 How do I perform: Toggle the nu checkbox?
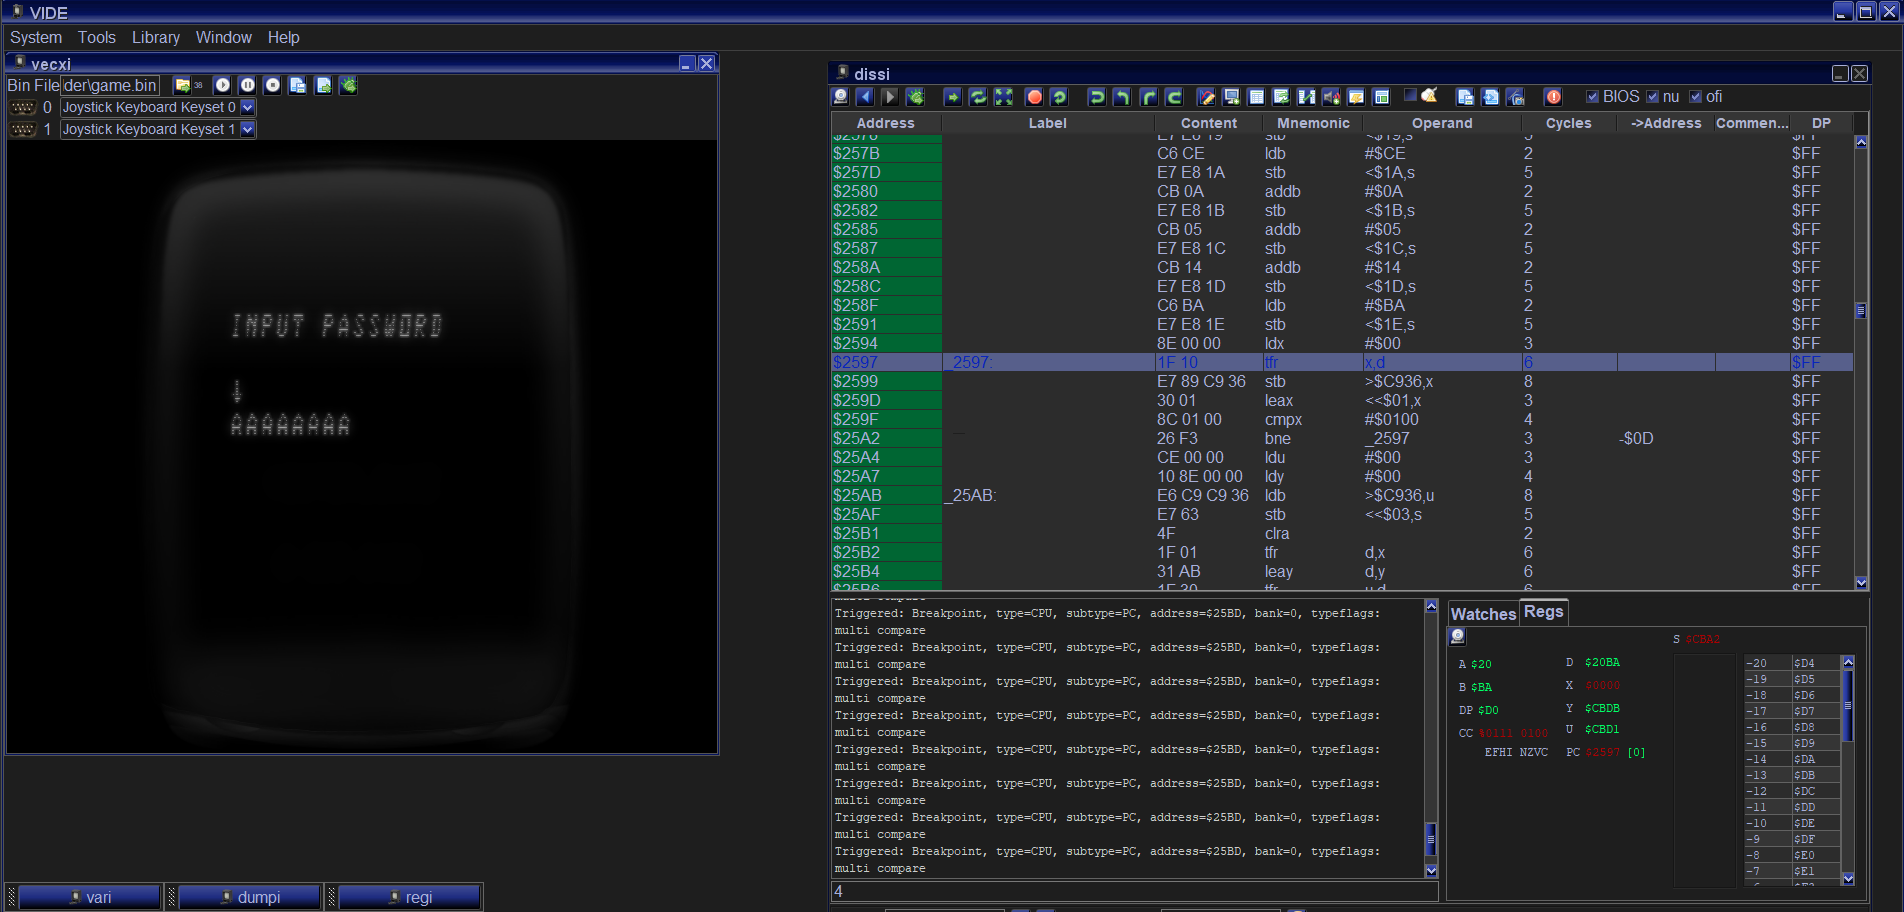tap(1653, 97)
